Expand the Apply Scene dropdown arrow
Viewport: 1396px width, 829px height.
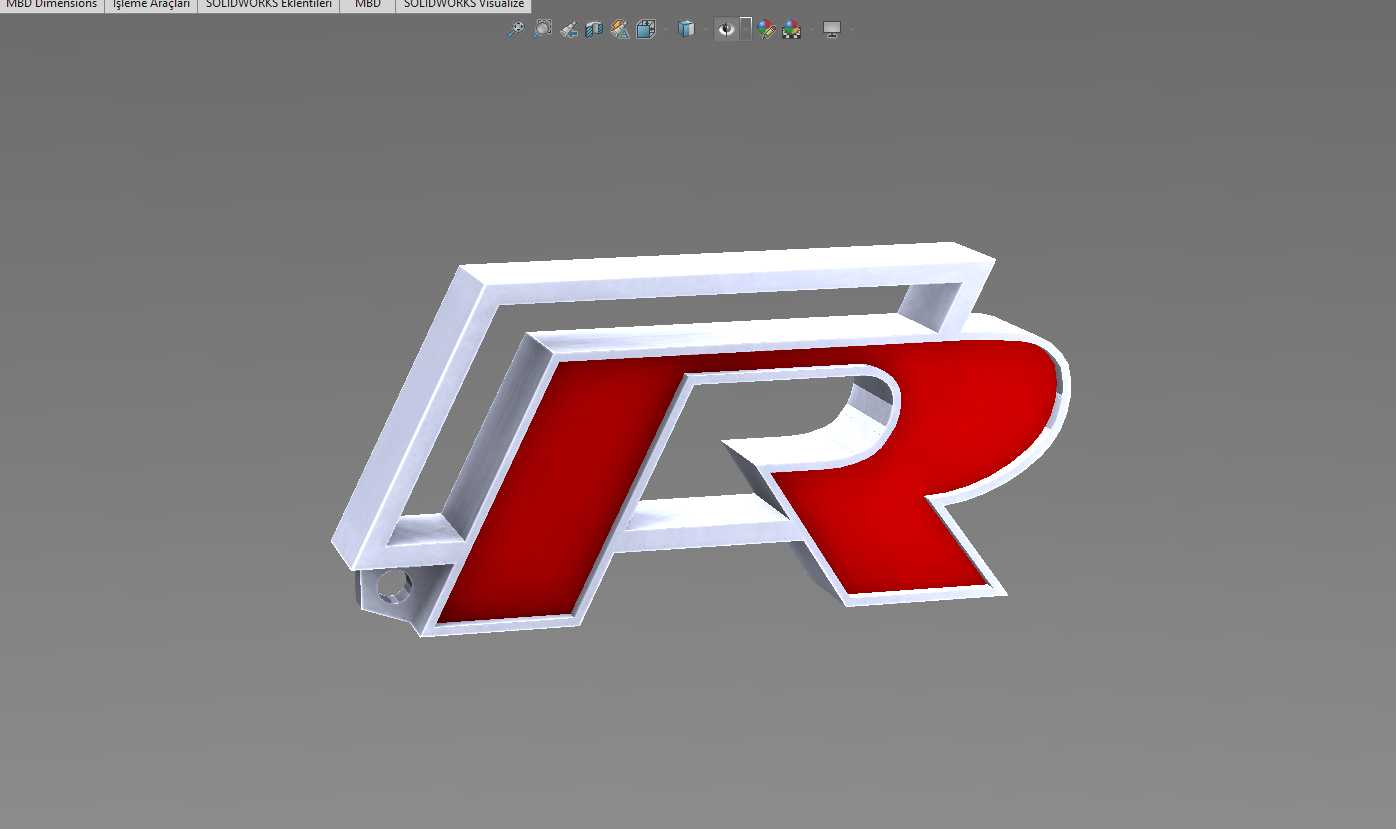click(x=812, y=29)
